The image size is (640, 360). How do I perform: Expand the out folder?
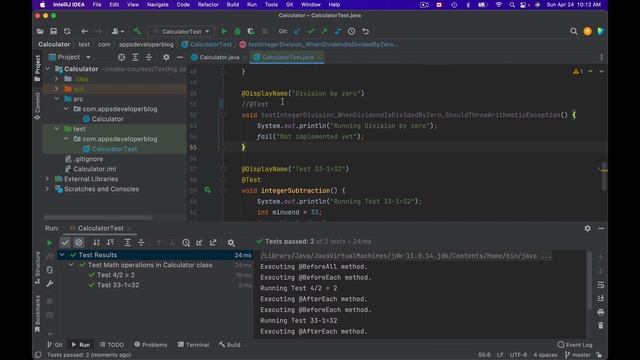click(x=57, y=89)
